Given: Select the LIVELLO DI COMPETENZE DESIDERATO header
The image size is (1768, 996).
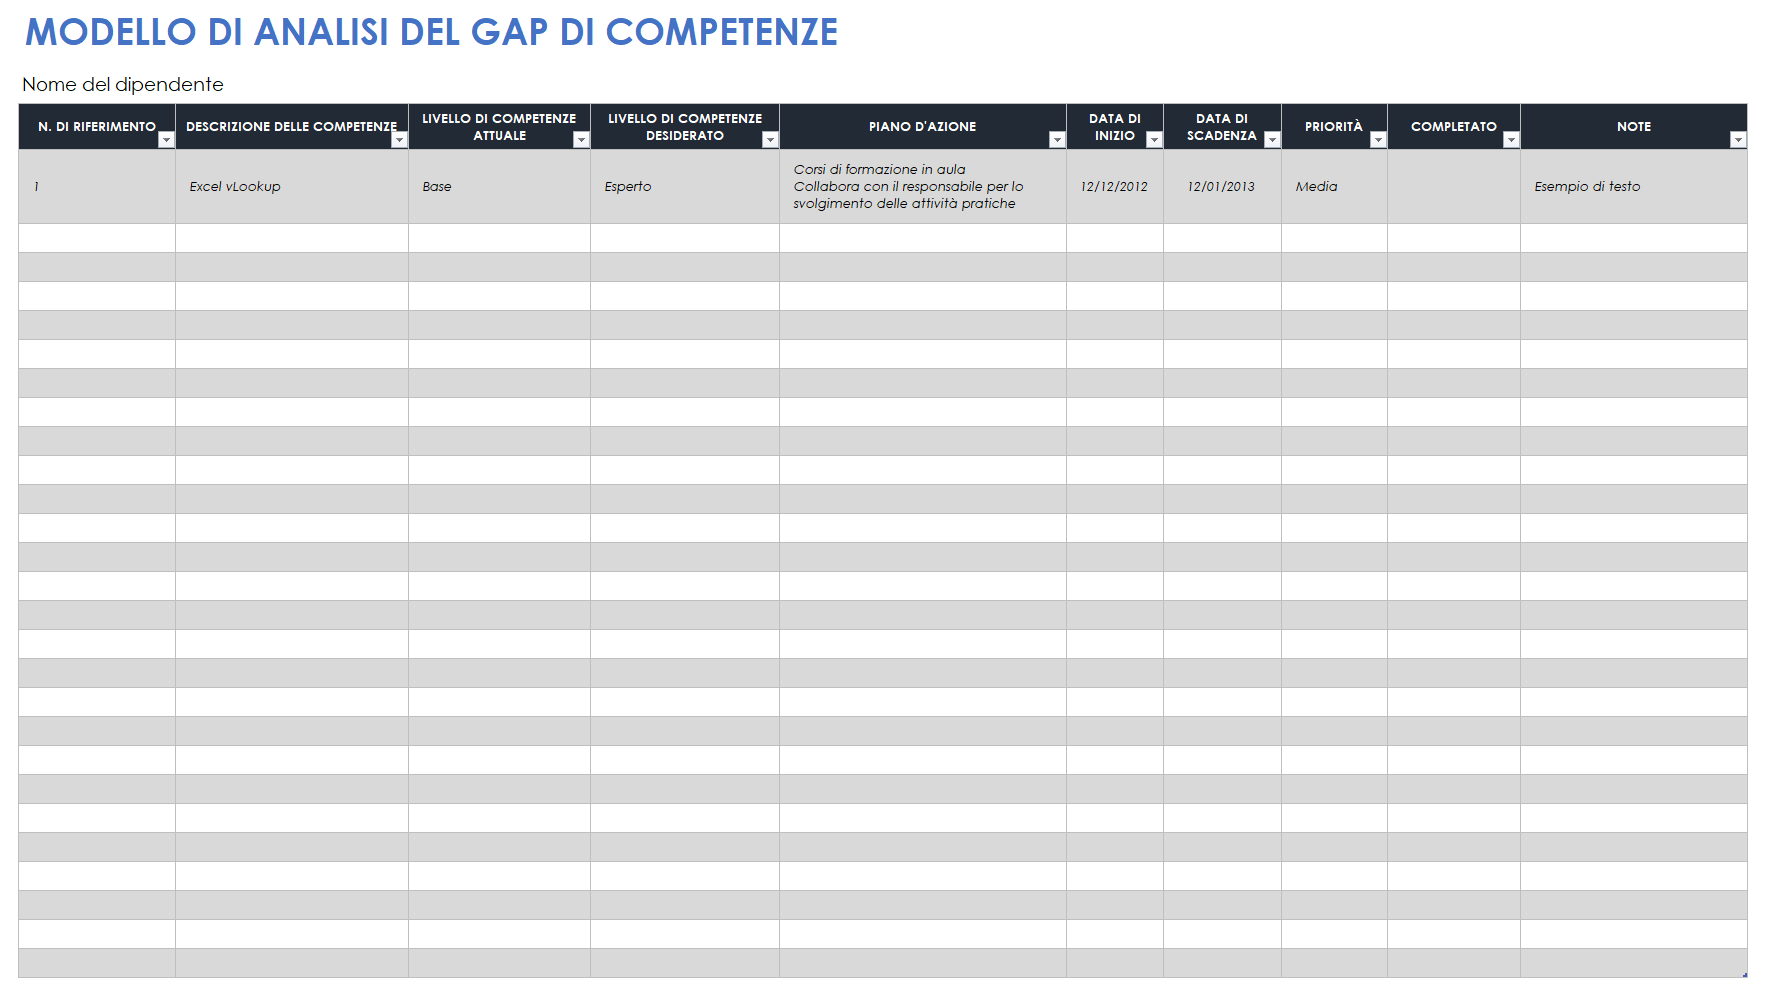Looking at the screenshot, I should tap(685, 127).
